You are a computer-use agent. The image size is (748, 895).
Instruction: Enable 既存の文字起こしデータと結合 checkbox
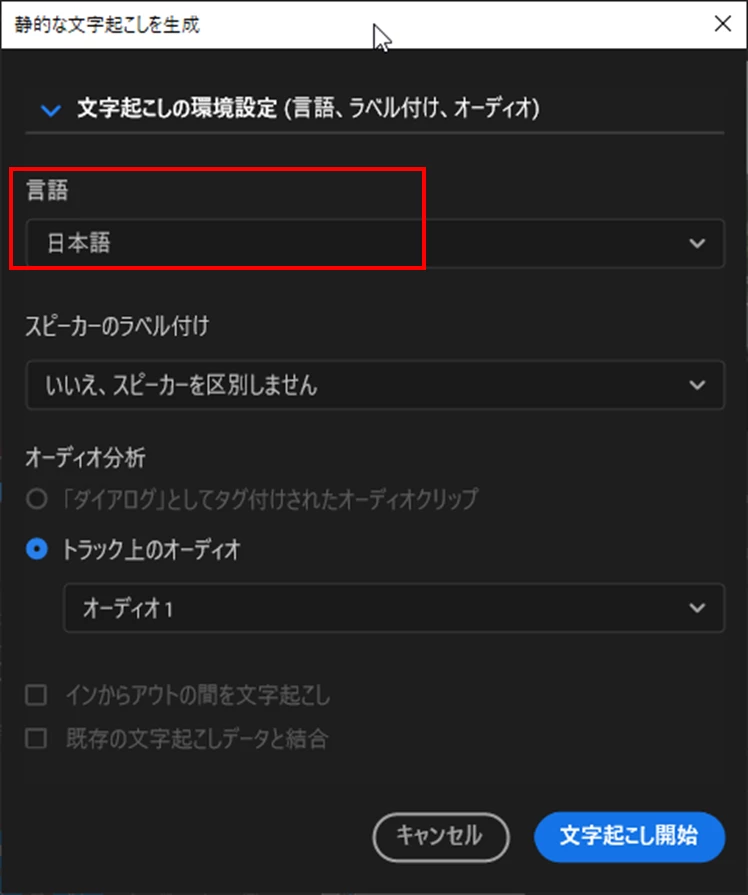[x=37, y=738]
